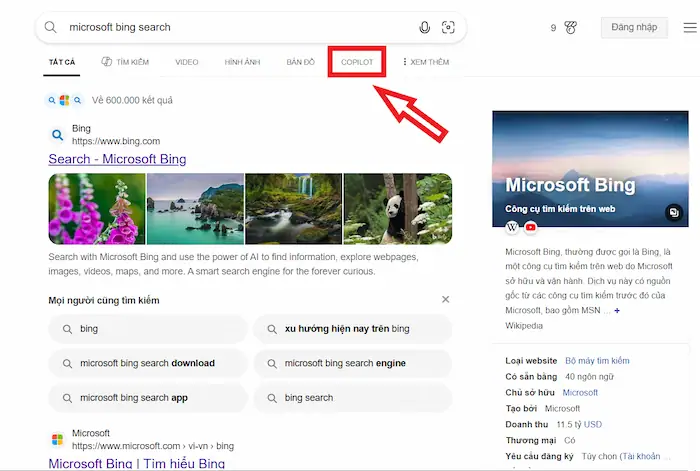
Task: Open 'Microsoft Bing | Tìm hiểu Bing' link
Action: coord(137,464)
